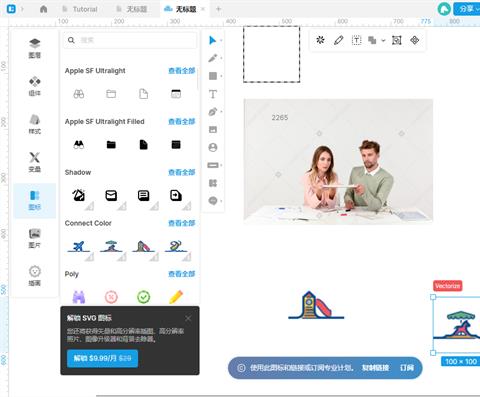This screenshot has height=397, width=480.
Task: Close the SVG unlock popup
Action: coord(188,318)
